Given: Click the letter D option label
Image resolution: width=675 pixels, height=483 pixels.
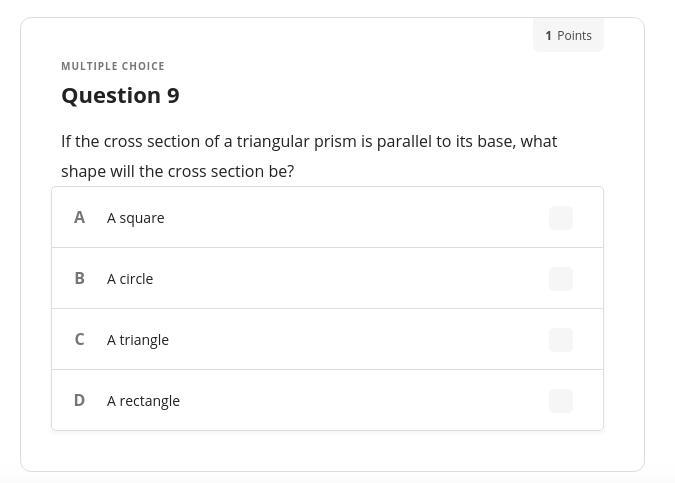Looking at the screenshot, I should point(79,401).
